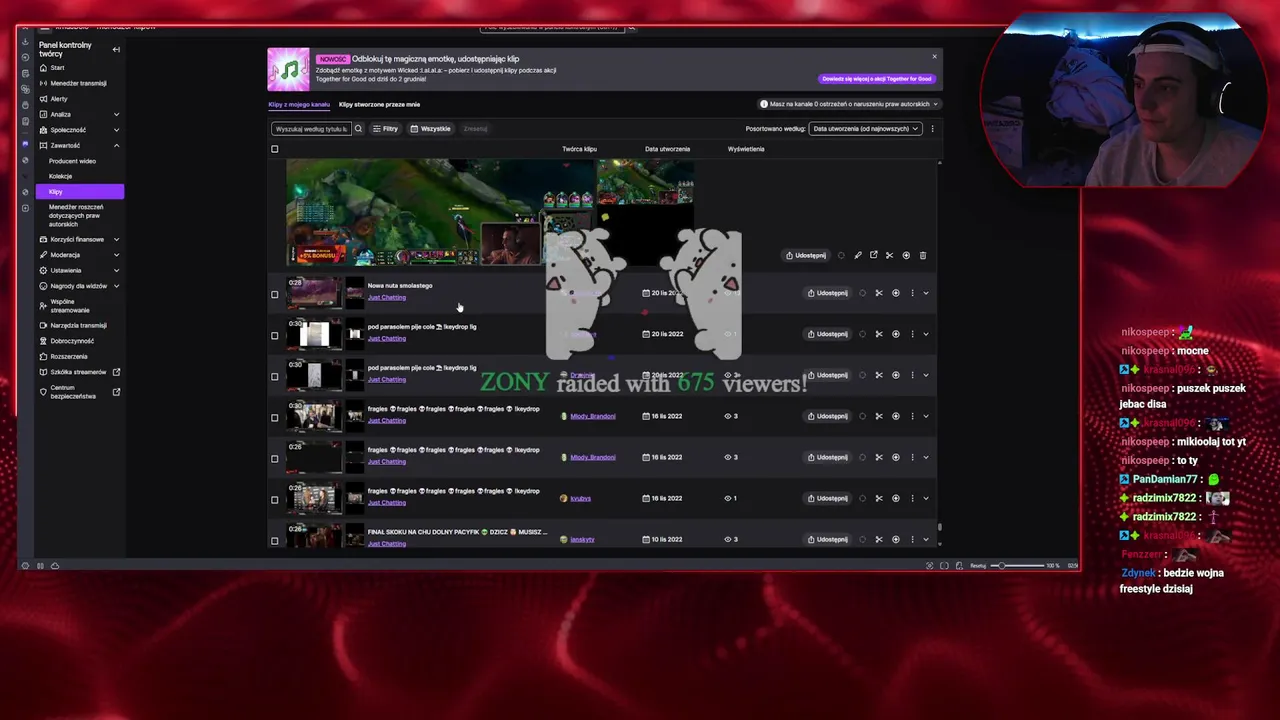Close the emote promo banner
The height and width of the screenshot is (720, 1280).
(934, 56)
